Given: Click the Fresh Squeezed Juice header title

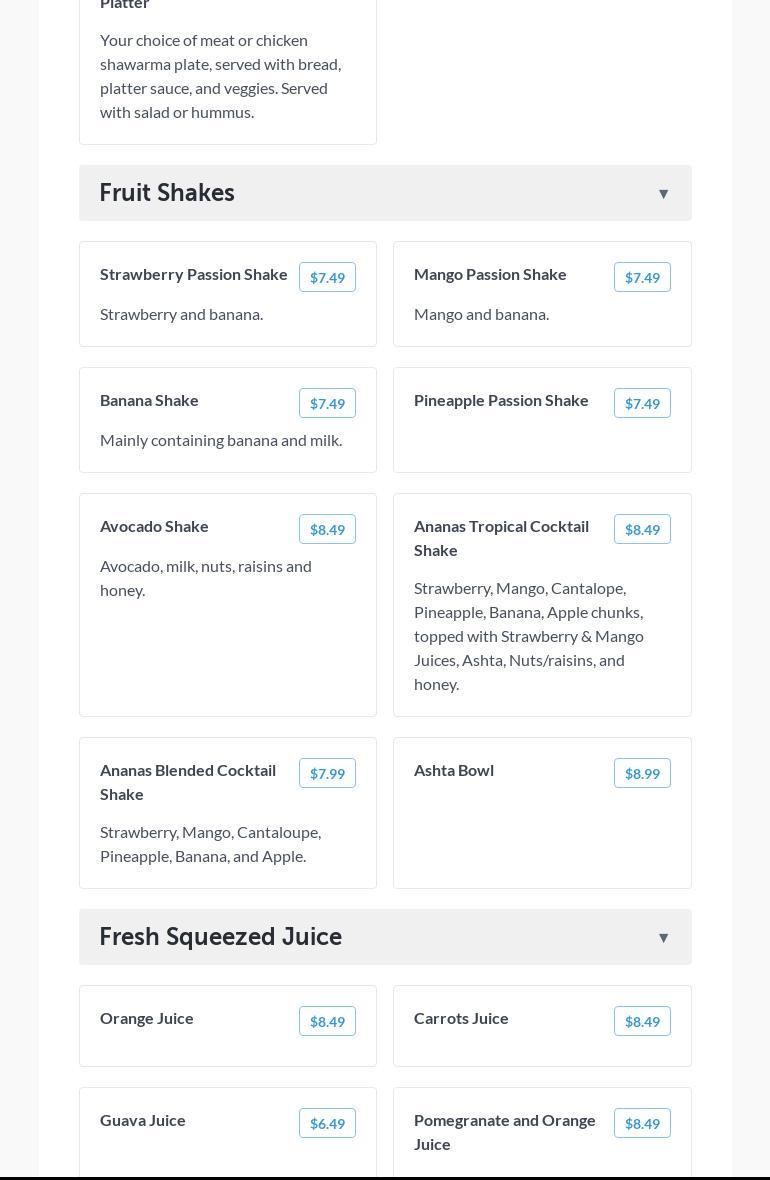Looking at the screenshot, I should pos(221,937).
